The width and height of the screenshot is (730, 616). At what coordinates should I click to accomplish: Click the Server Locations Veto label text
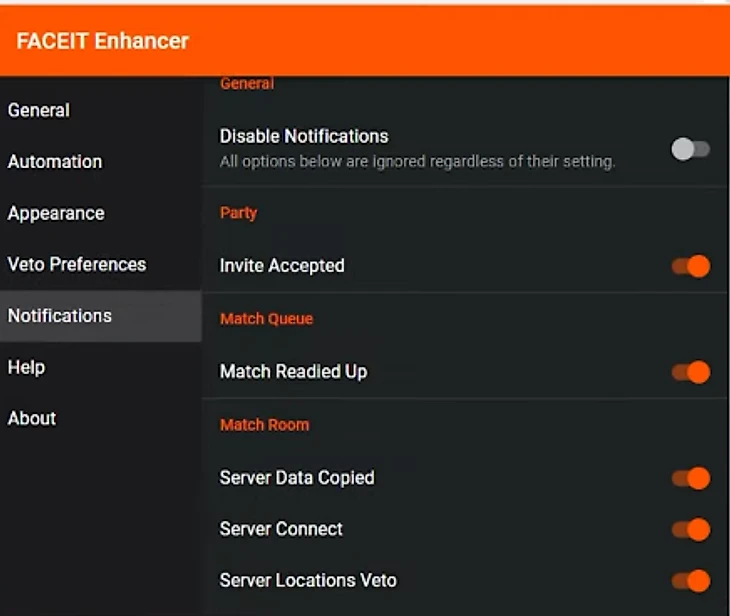coord(308,580)
